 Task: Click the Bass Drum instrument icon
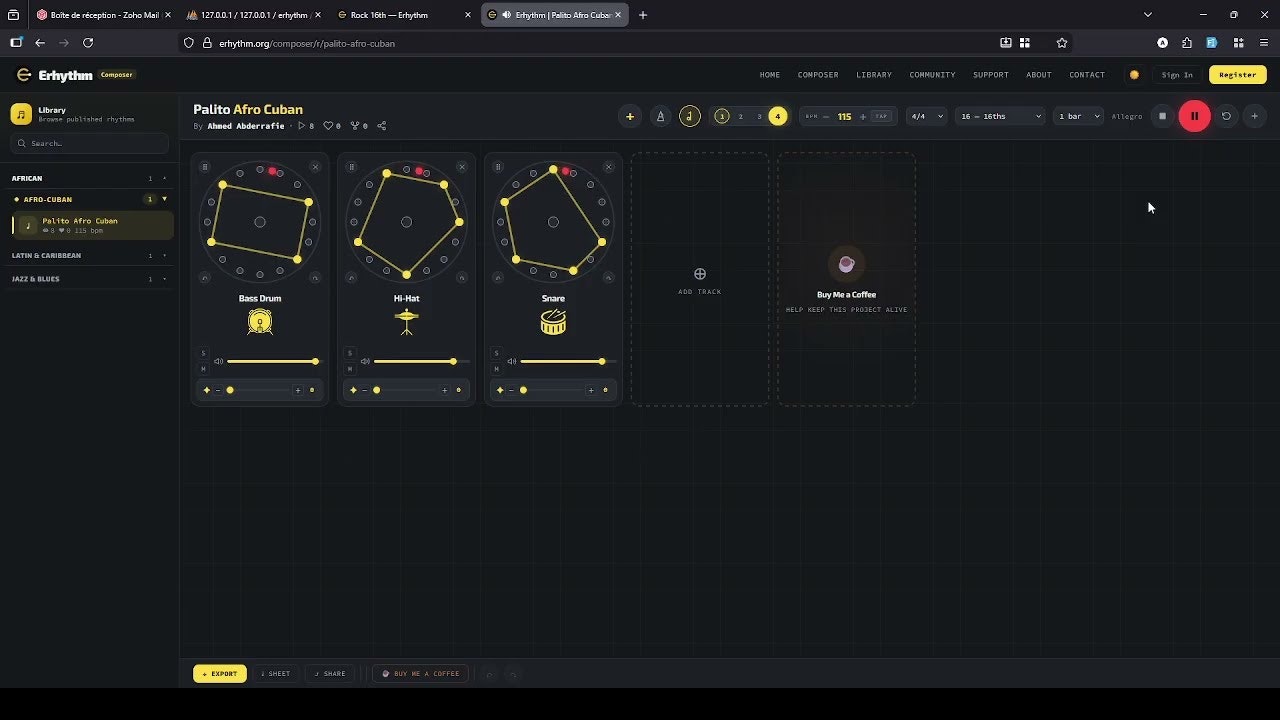260,322
